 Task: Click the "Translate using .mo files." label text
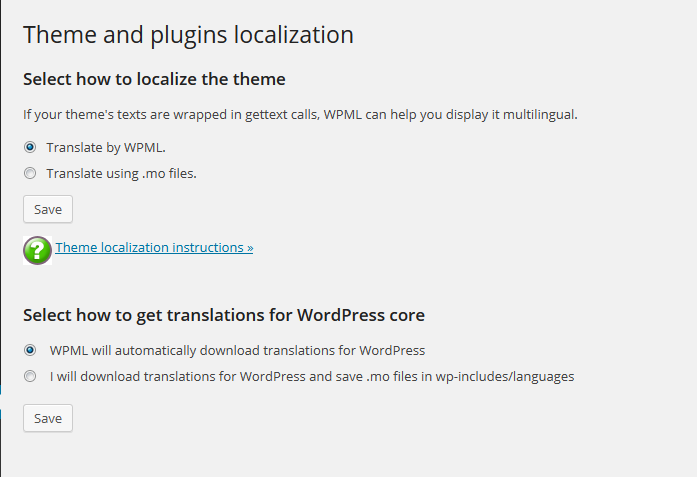pyautogui.click(x=121, y=173)
